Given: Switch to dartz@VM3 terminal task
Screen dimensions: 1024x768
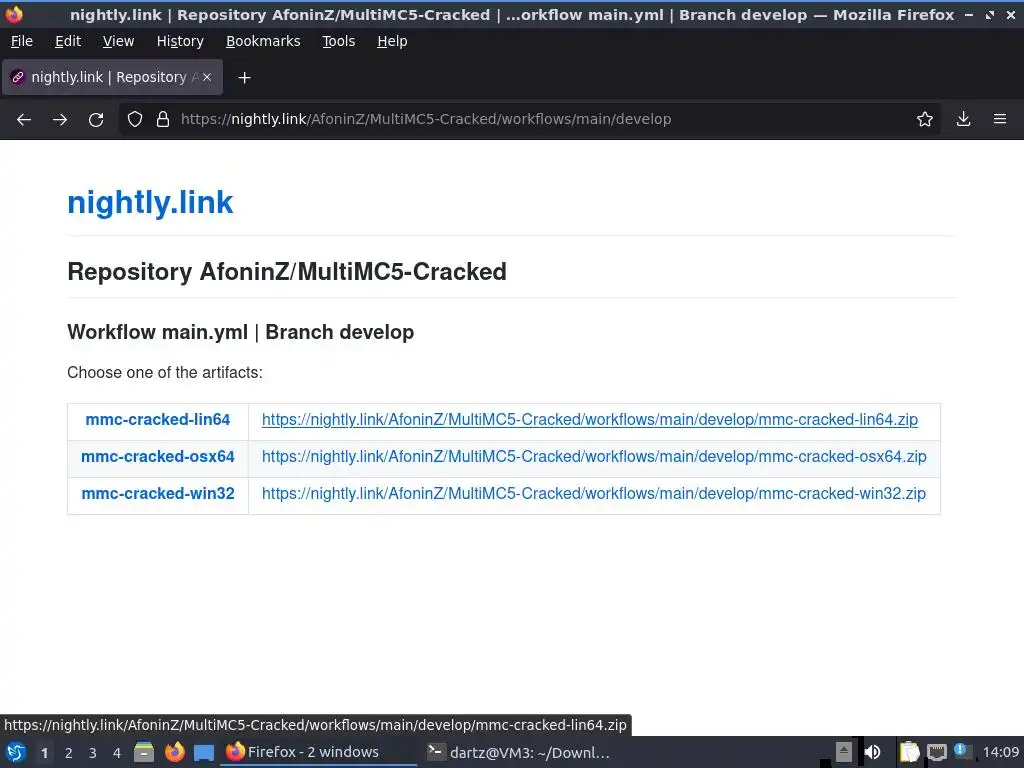Looking at the screenshot, I should [x=519, y=752].
